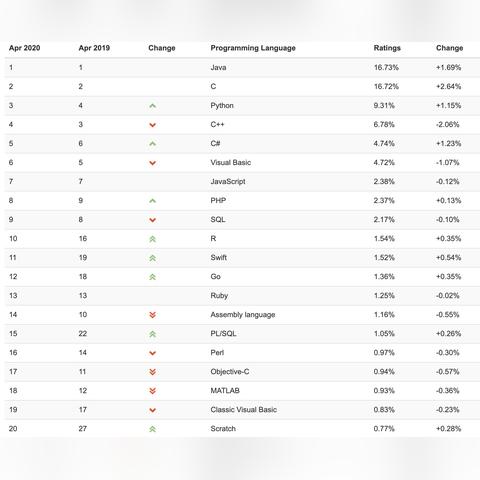480x480 pixels.
Task: Click the 16.72% rating for C
Action: tap(386, 87)
